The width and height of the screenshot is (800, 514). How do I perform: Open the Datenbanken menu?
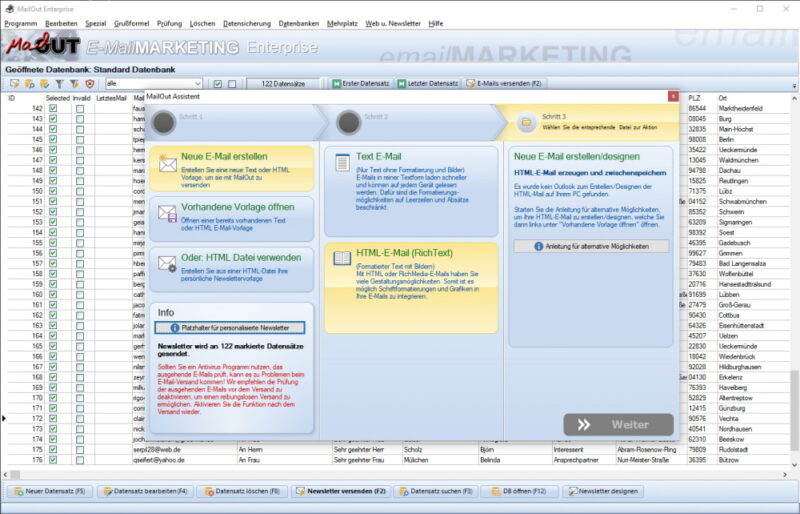(x=299, y=23)
